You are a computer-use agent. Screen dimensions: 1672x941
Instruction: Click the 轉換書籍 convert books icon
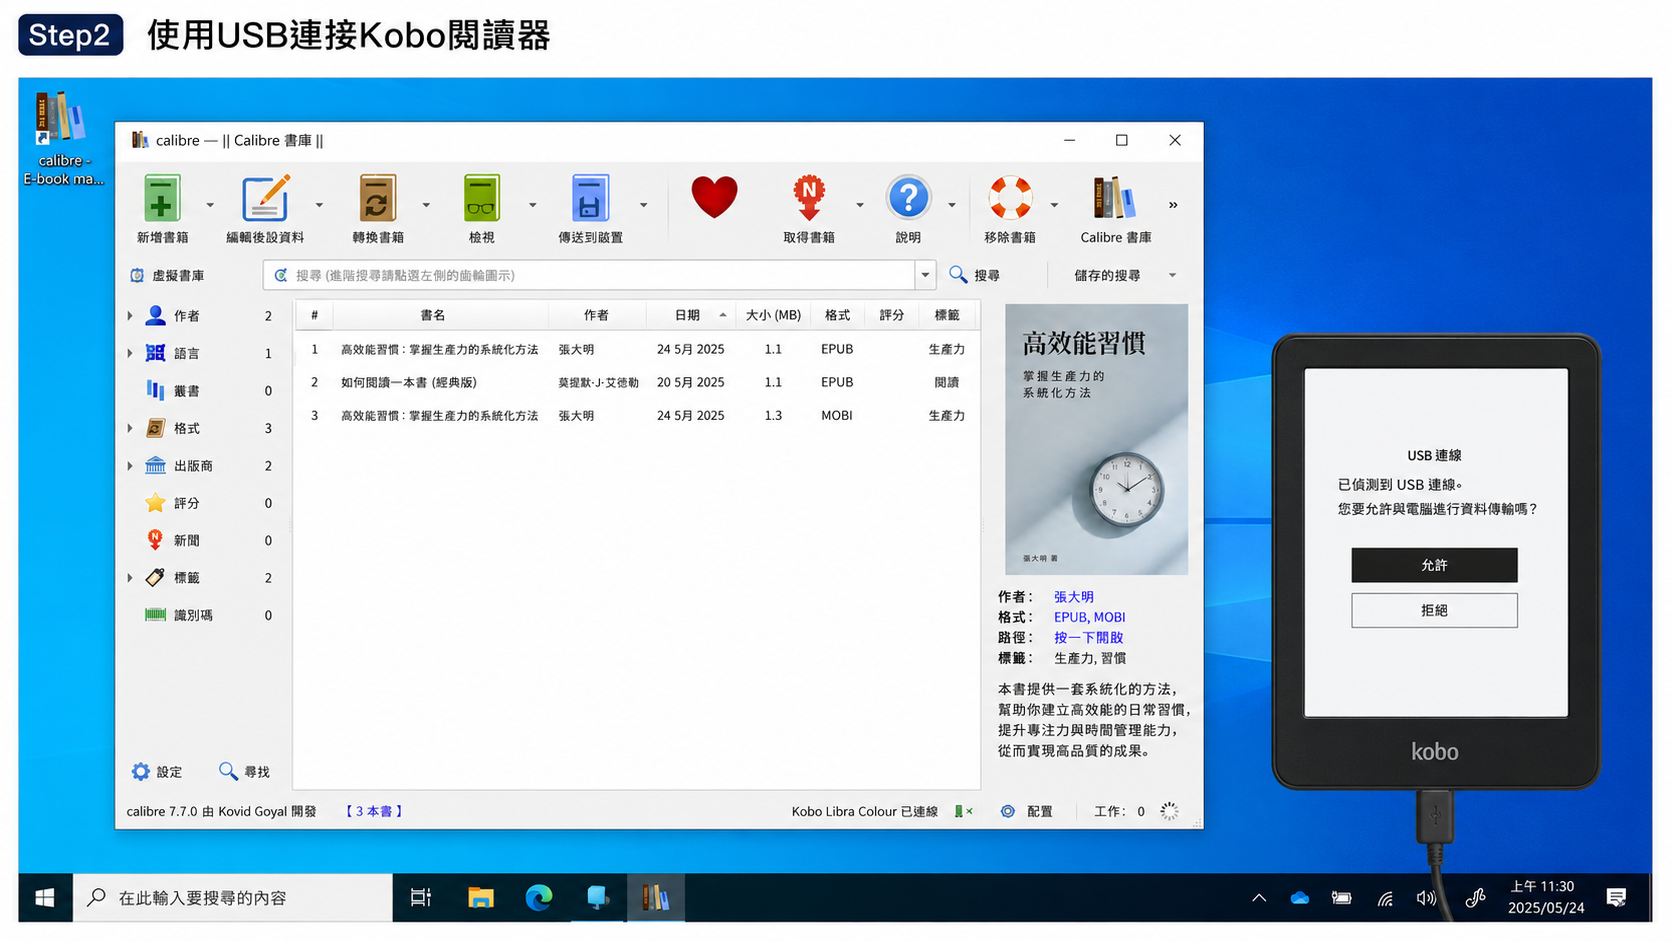click(x=377, y=199)
